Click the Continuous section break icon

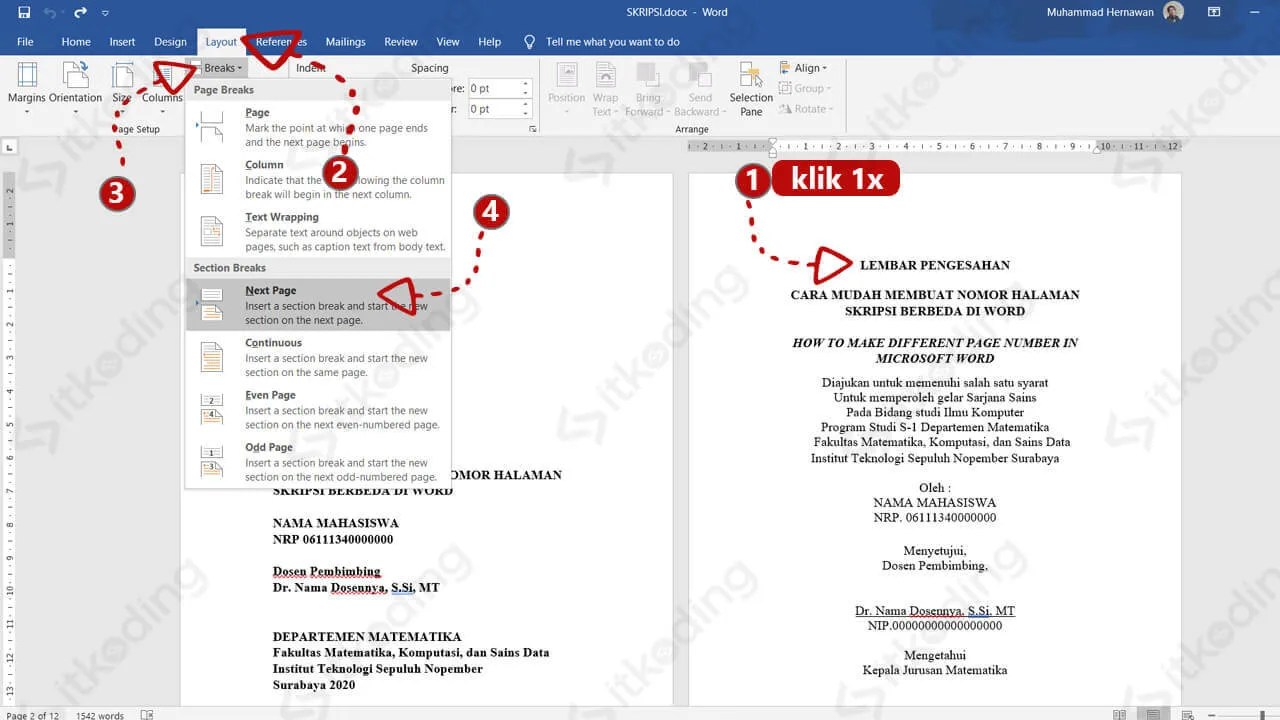pos(211,357)
